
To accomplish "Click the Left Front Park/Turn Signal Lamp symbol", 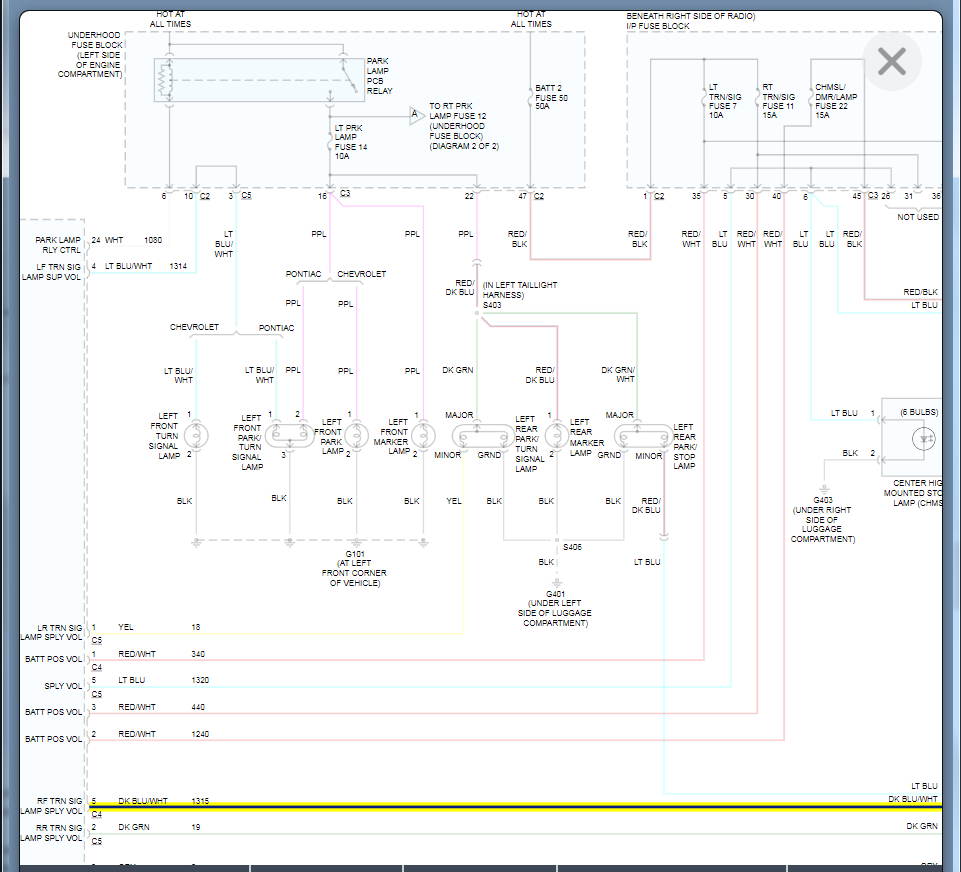I will [290, 435].
